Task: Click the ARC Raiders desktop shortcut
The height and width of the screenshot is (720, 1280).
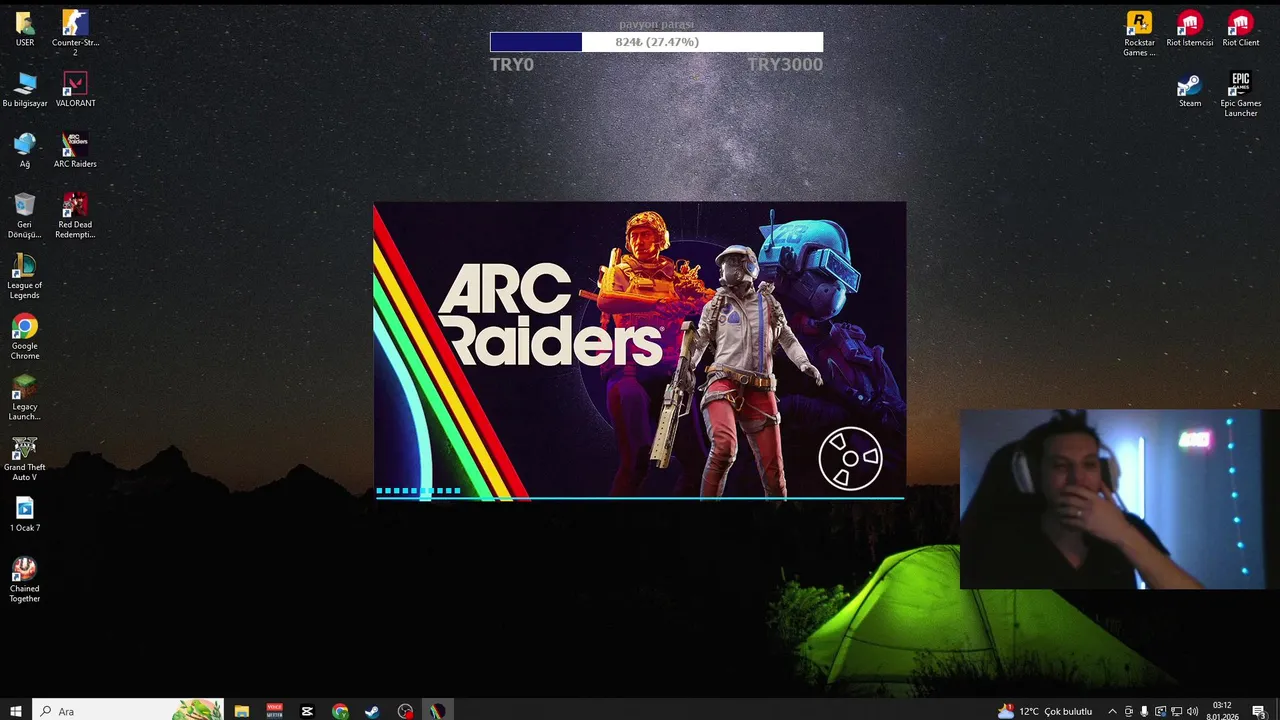Action: [x=75, y=151]
